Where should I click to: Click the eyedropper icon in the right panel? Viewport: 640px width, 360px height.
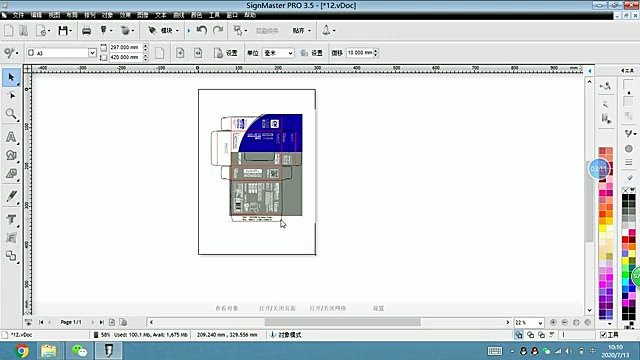coord(629,178)
